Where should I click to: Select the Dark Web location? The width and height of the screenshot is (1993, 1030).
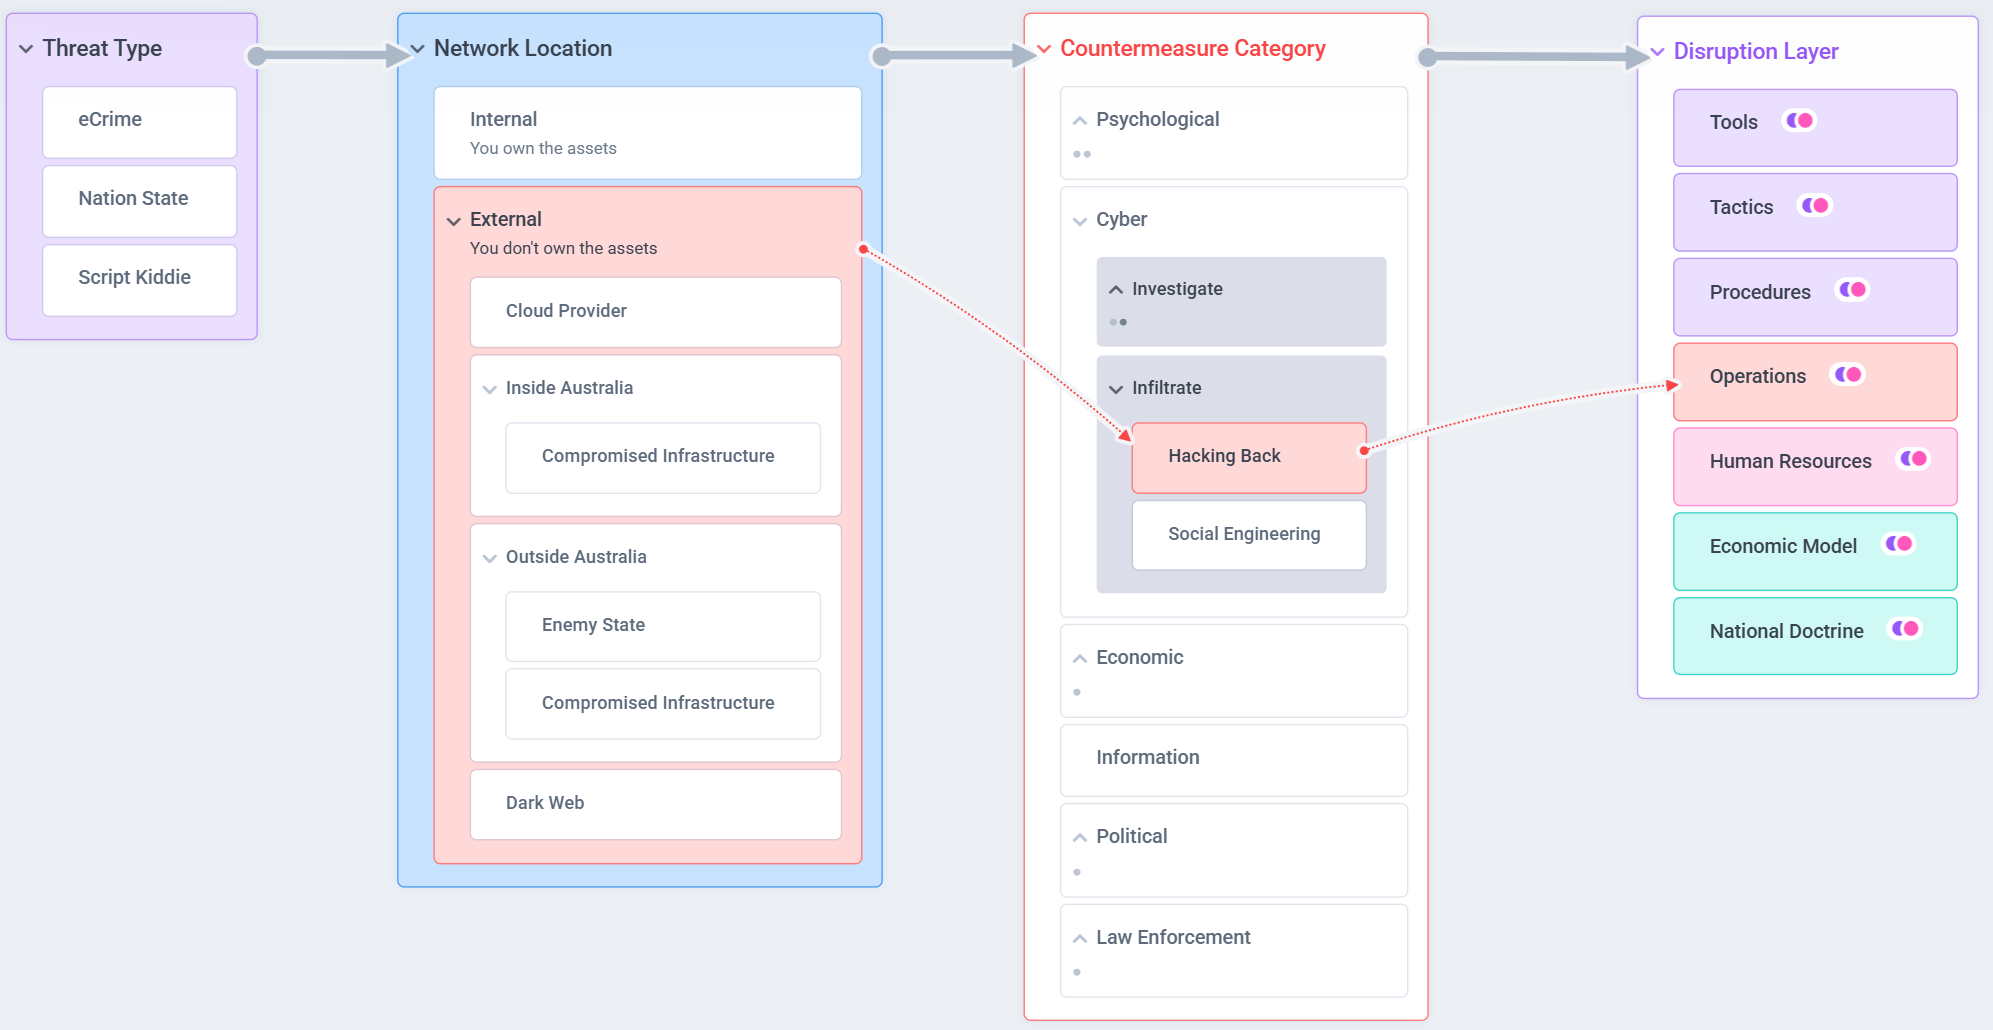pyautogui.click(x=655, y=804)
